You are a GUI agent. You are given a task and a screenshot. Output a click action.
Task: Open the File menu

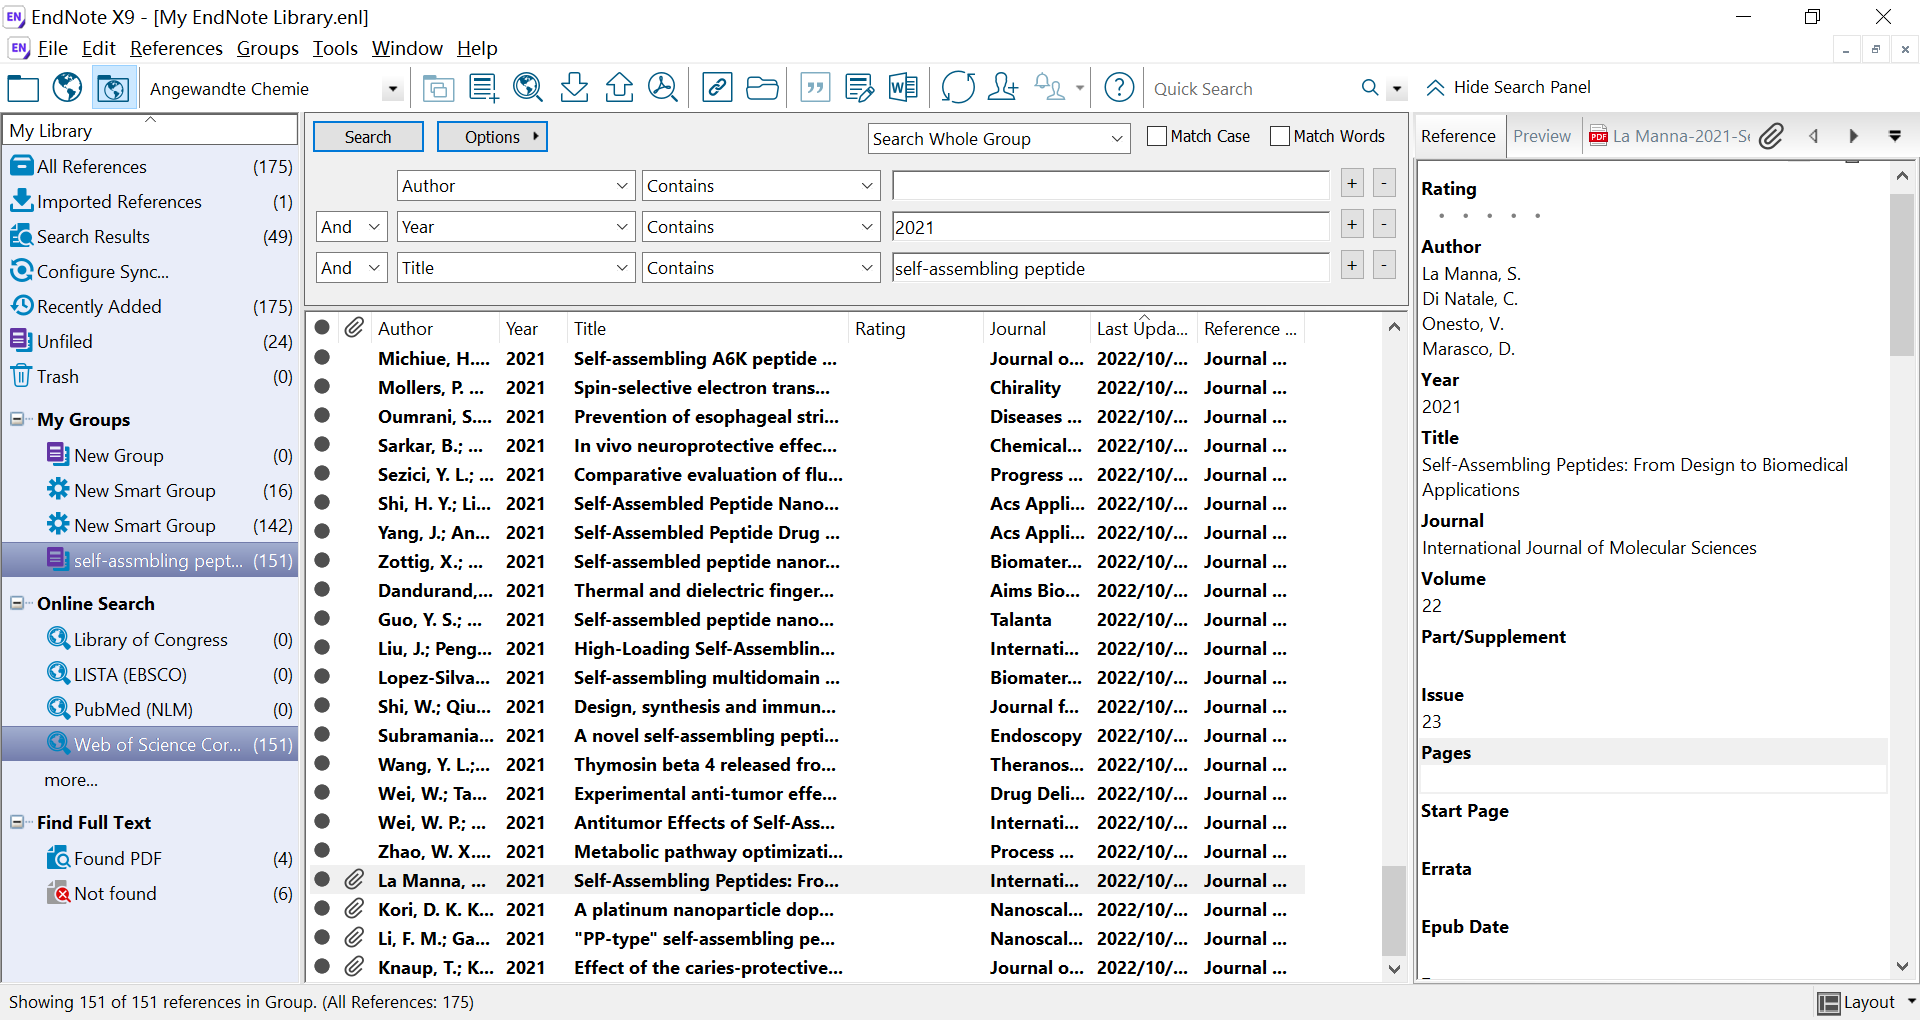point(52,48)
